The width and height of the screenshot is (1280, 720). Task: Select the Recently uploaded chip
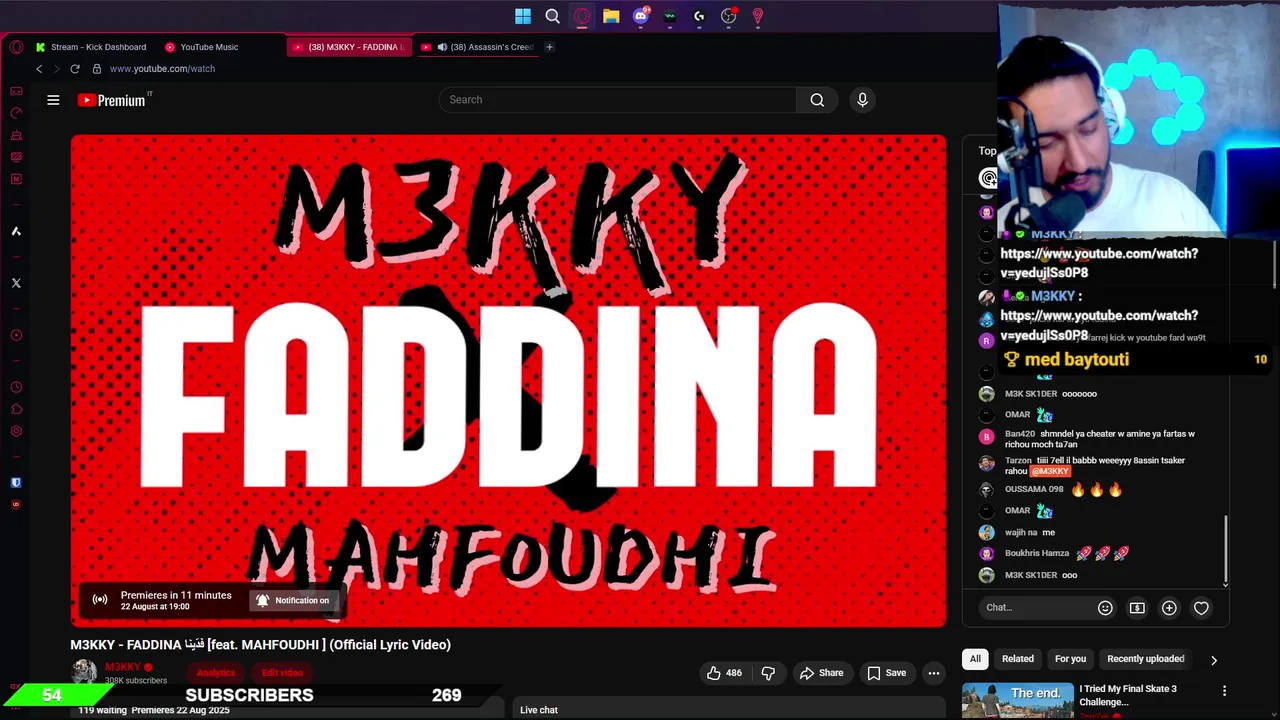click(x=1146, y=659)
